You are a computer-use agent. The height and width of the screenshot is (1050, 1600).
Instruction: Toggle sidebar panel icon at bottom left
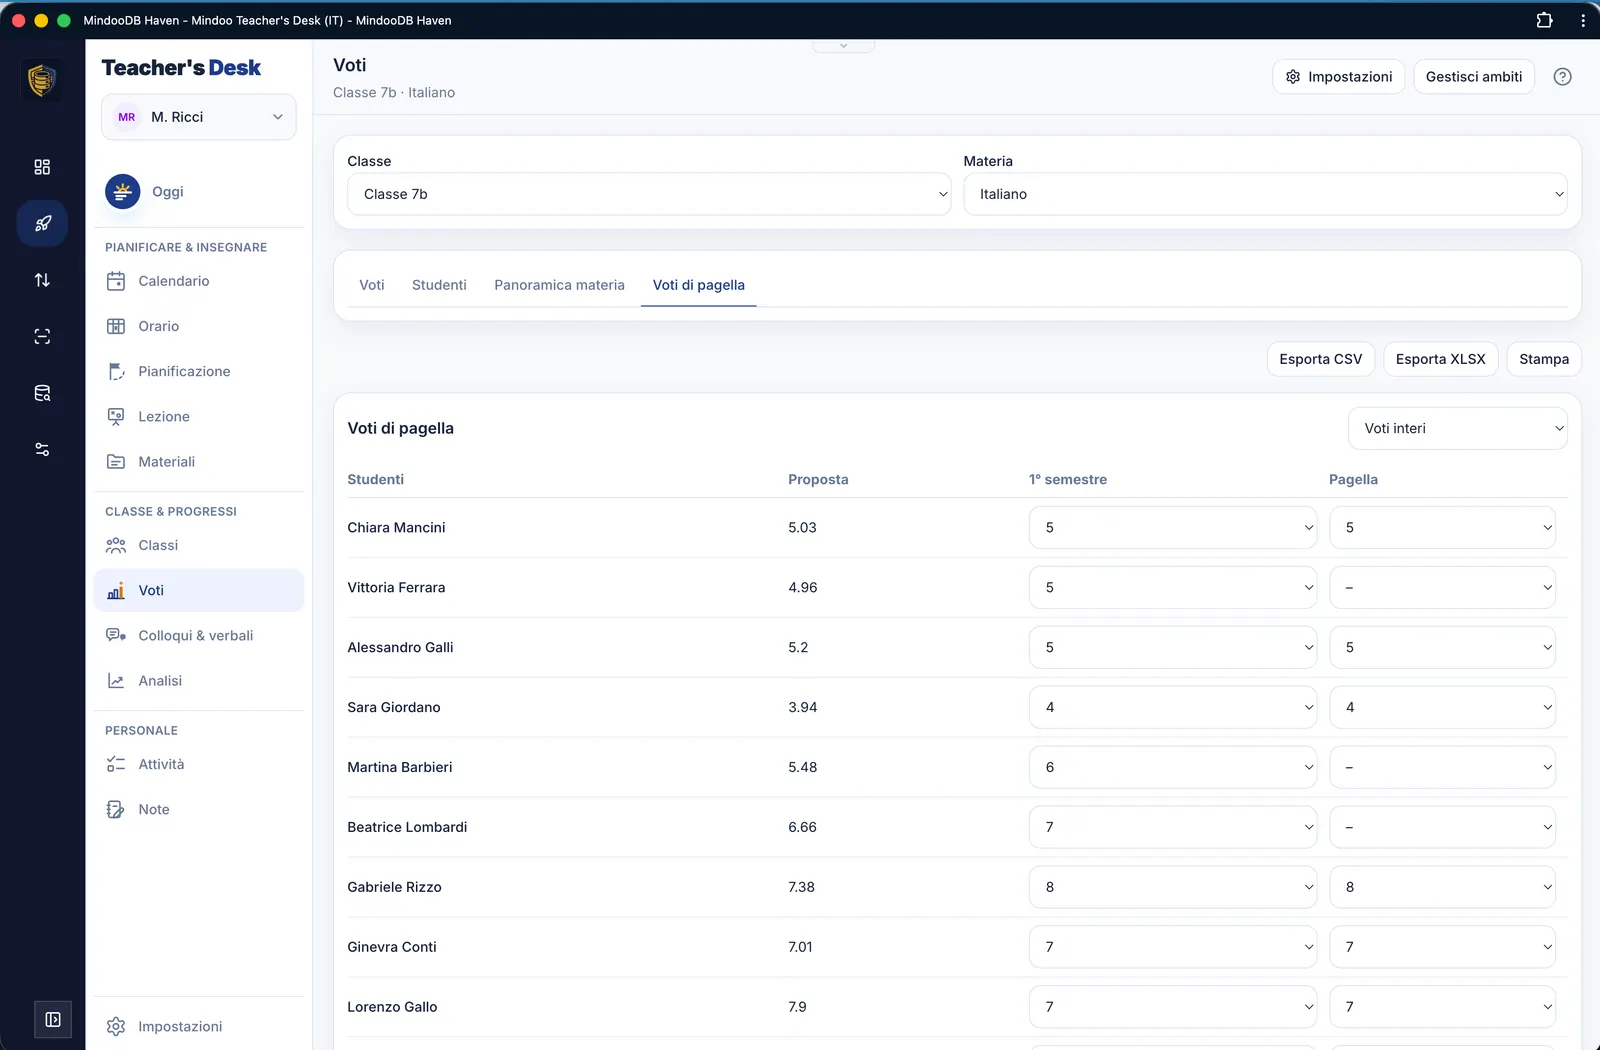click(53, 1020)
